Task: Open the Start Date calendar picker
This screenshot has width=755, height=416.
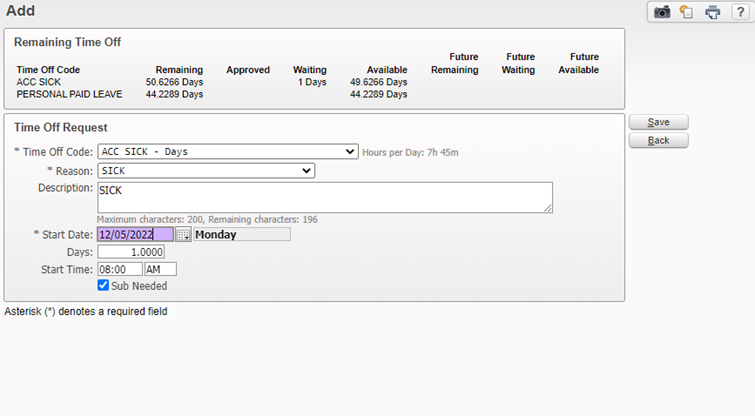Action: point(183,235)
